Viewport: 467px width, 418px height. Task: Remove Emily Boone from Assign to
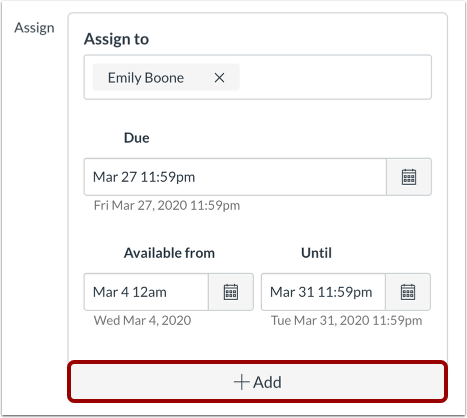tap(219, 78)
